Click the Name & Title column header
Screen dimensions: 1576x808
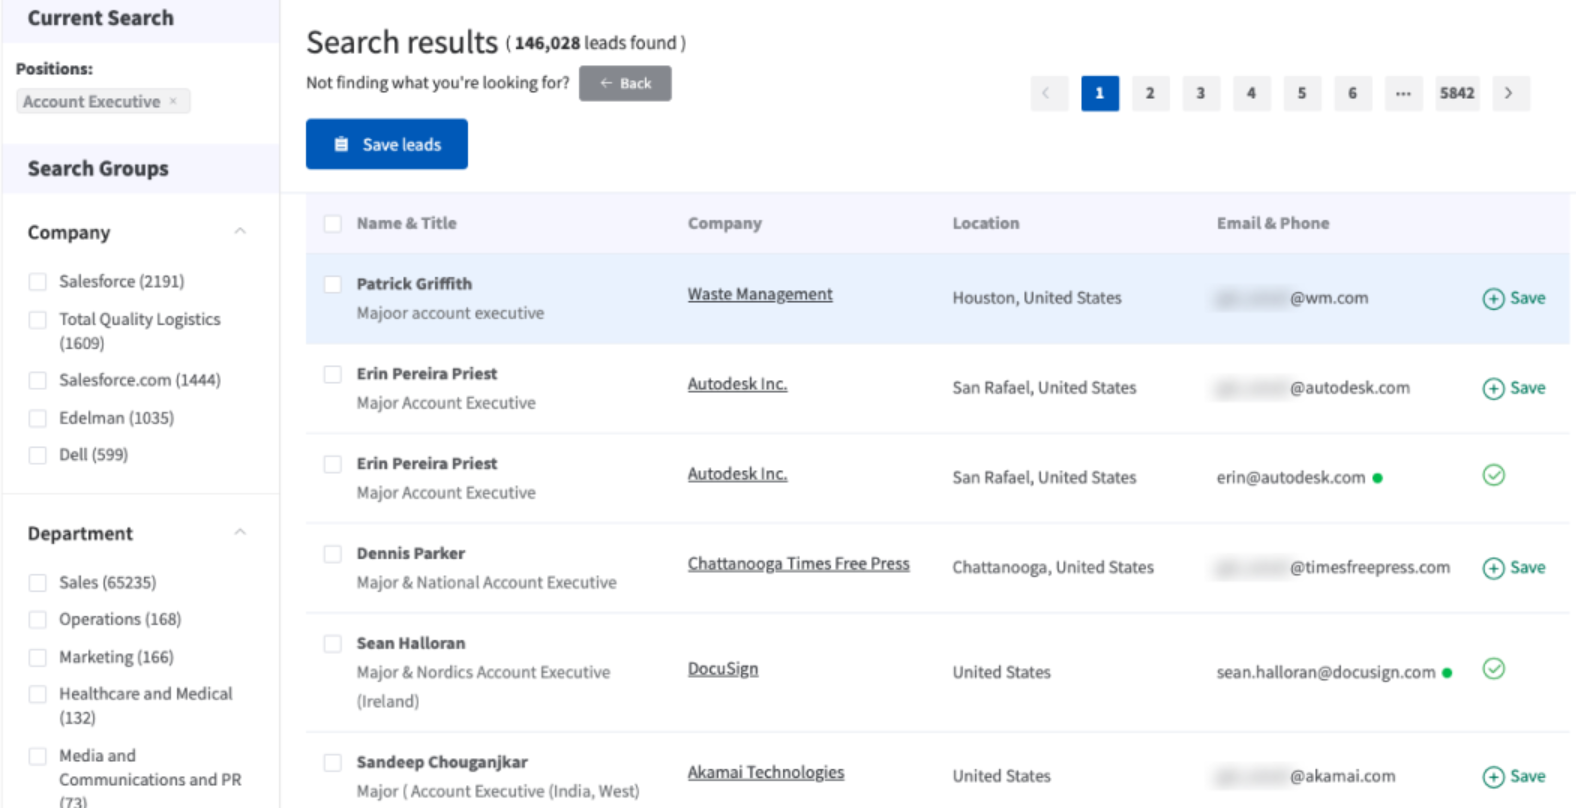[x=406, y=223]
